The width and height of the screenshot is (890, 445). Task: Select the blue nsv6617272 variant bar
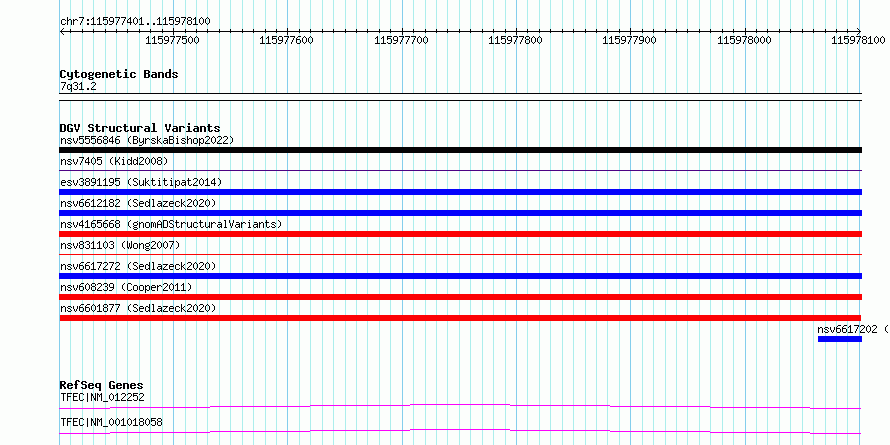460,276
